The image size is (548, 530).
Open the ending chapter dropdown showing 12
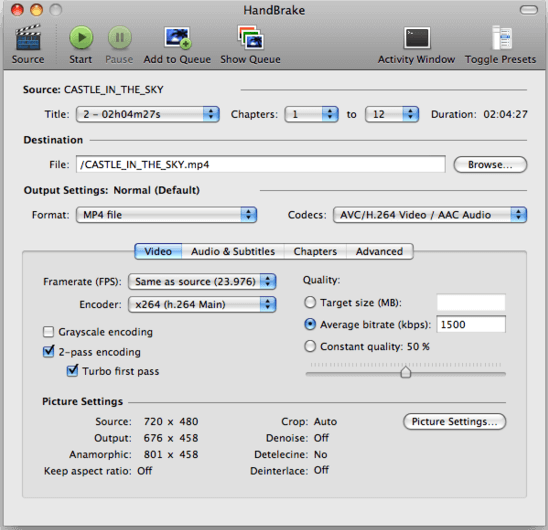tap(392, 114)
